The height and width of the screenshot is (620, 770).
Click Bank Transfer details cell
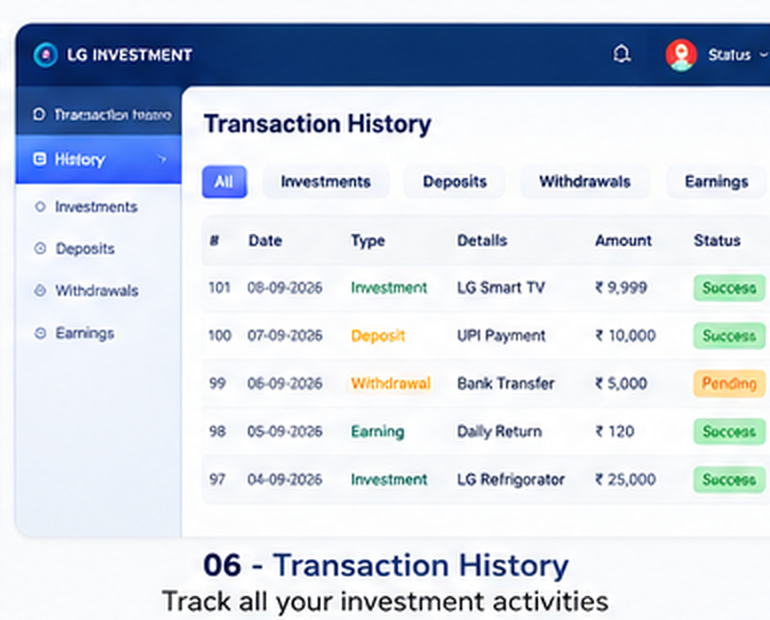tap(506, 383)
